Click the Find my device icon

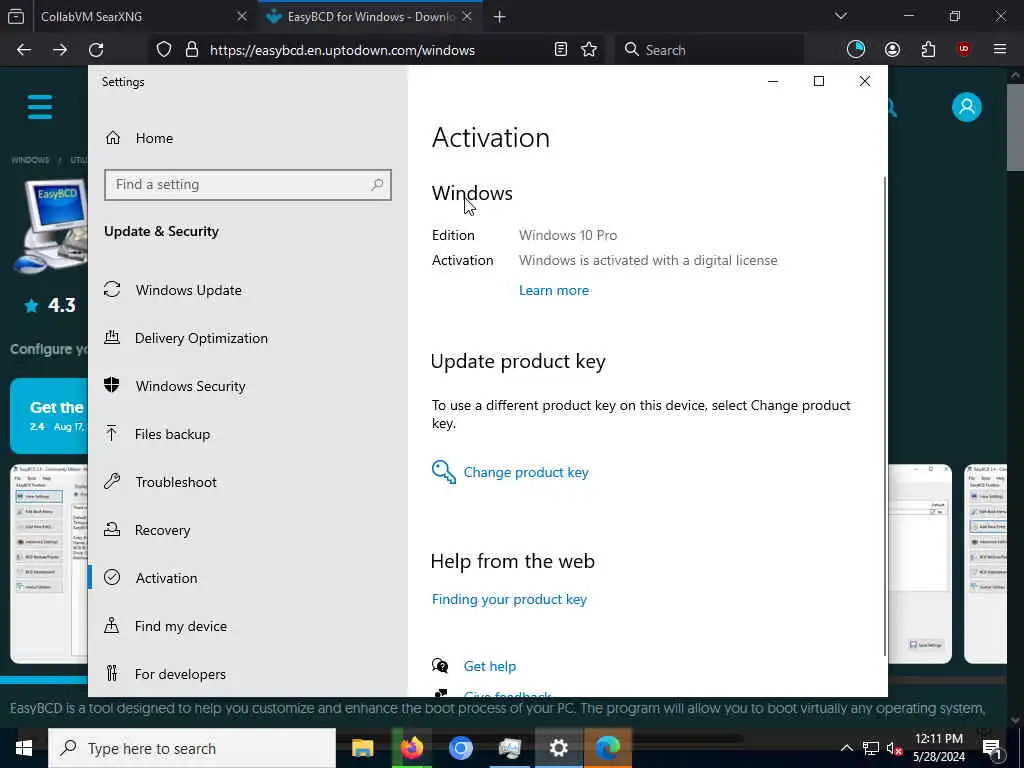[112, 626]
